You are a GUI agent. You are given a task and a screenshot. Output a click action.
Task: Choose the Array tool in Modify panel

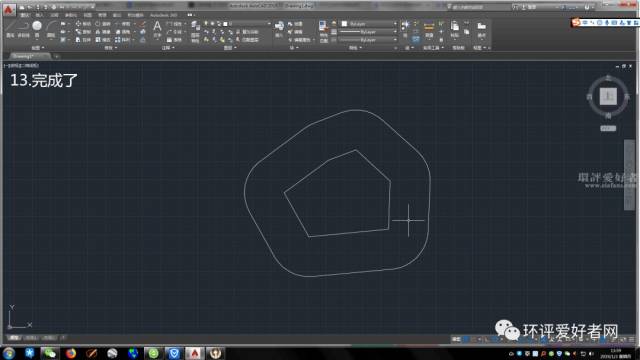123,40
